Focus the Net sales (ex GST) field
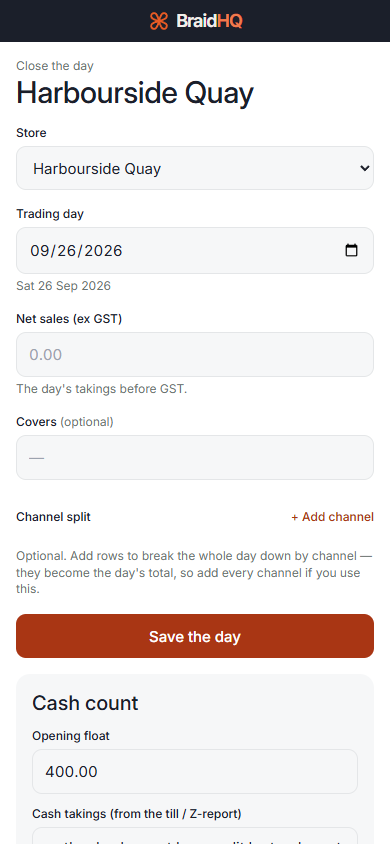Image resolution: width=390 pixels, height=844 pixels. coord(195,354)
